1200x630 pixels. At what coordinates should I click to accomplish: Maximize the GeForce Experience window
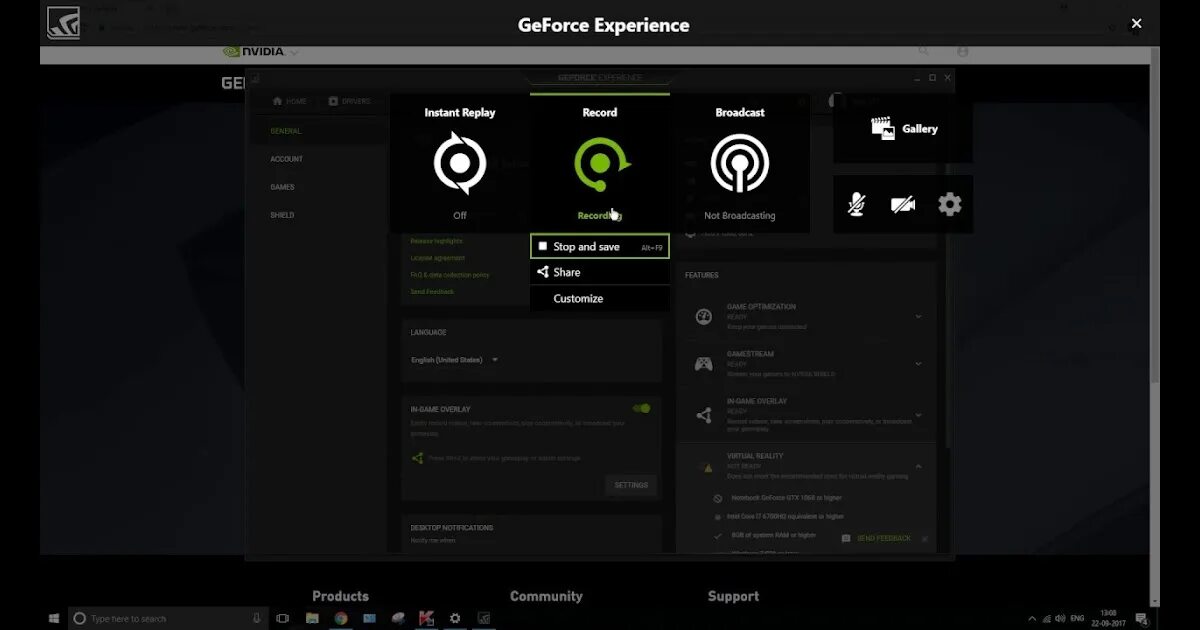[x=932, y=78]
